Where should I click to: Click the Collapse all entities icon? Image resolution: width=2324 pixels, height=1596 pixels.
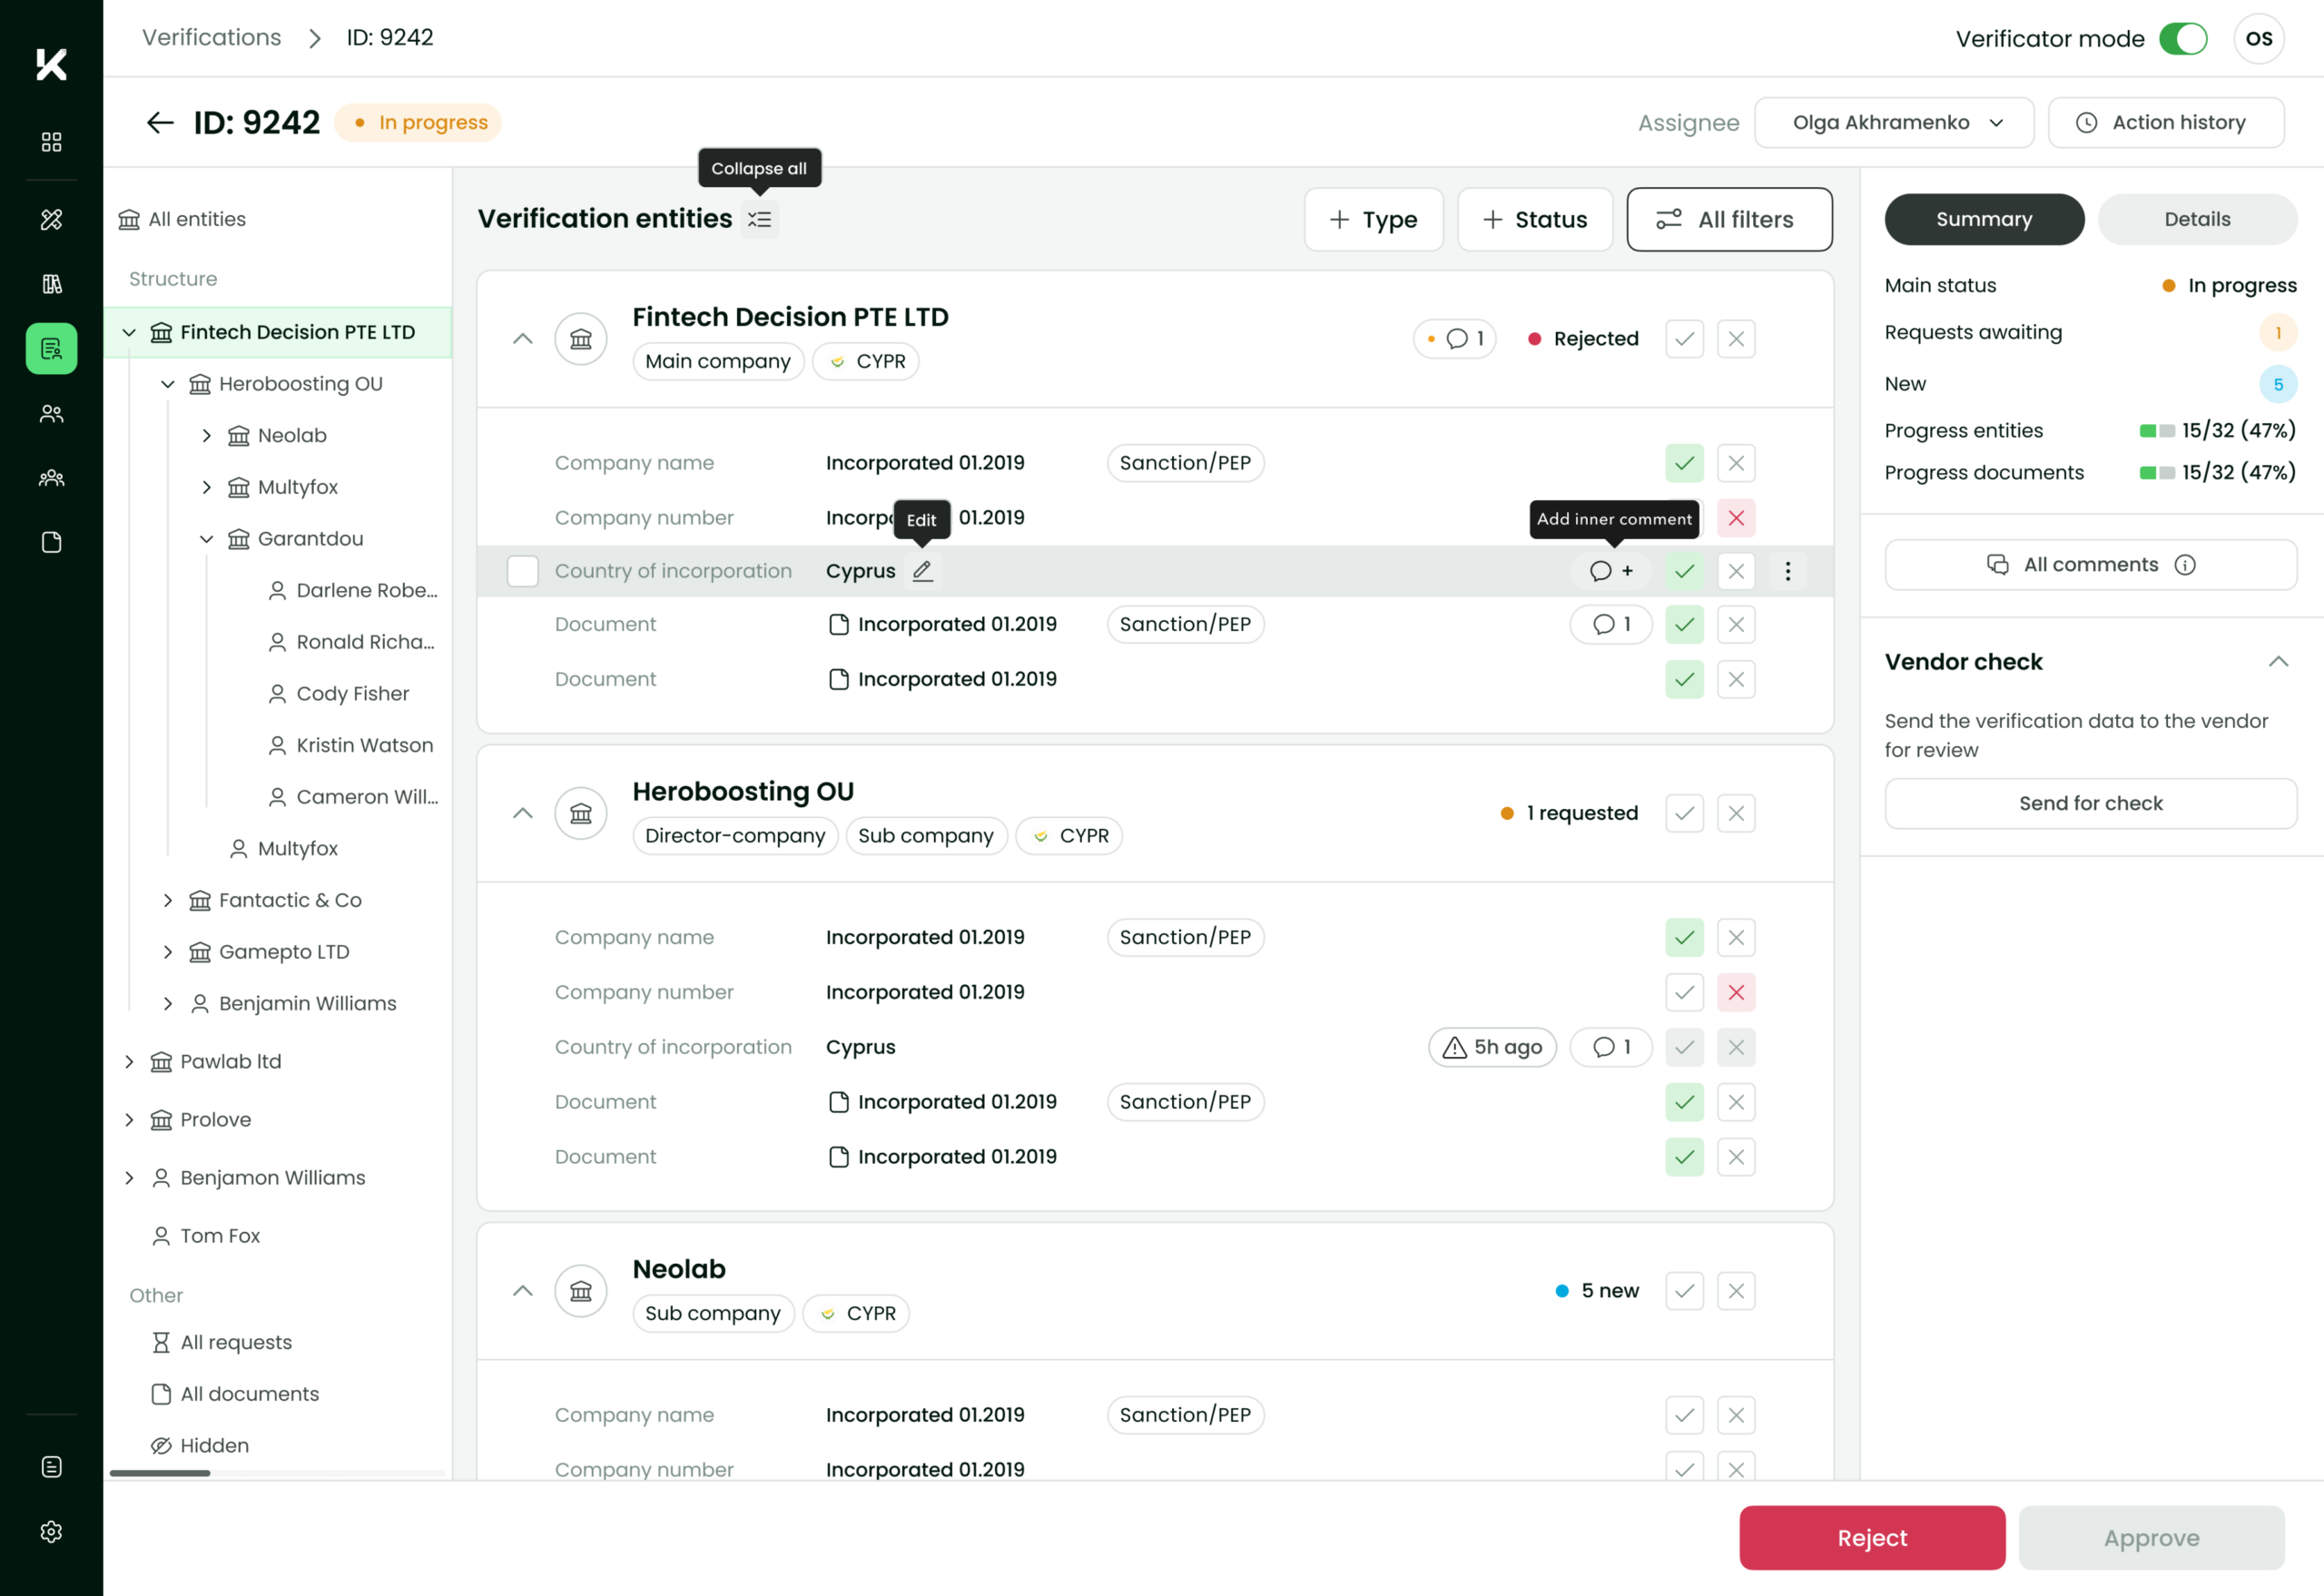click(760, 219)
